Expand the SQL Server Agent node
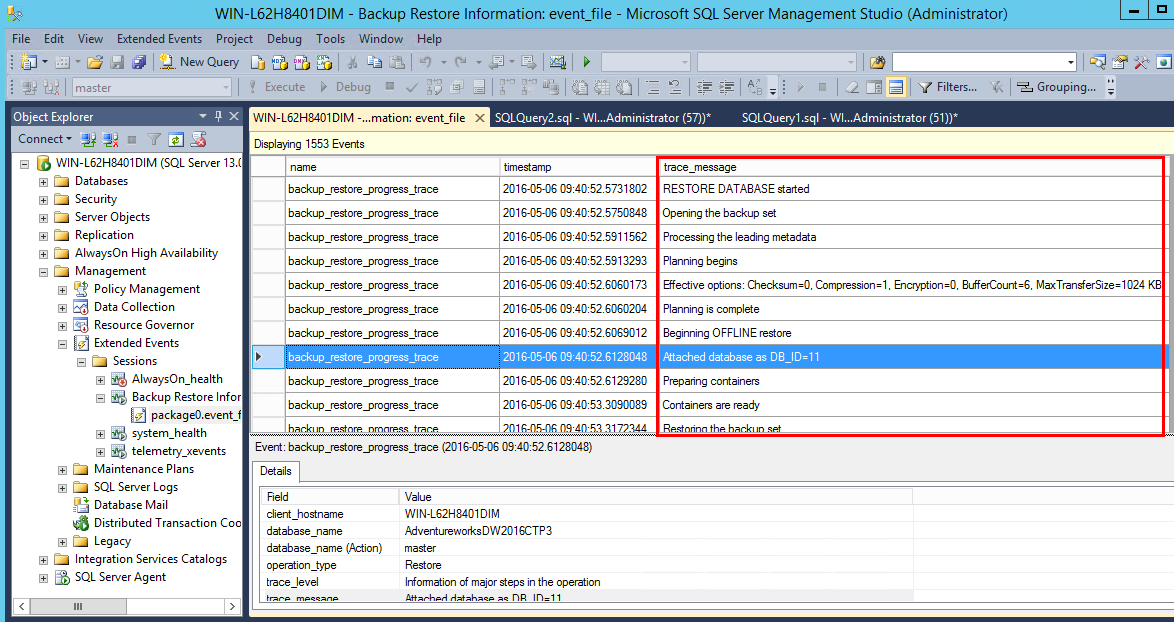This screenshot has height=622, width=1174. (x=43, y=578)
